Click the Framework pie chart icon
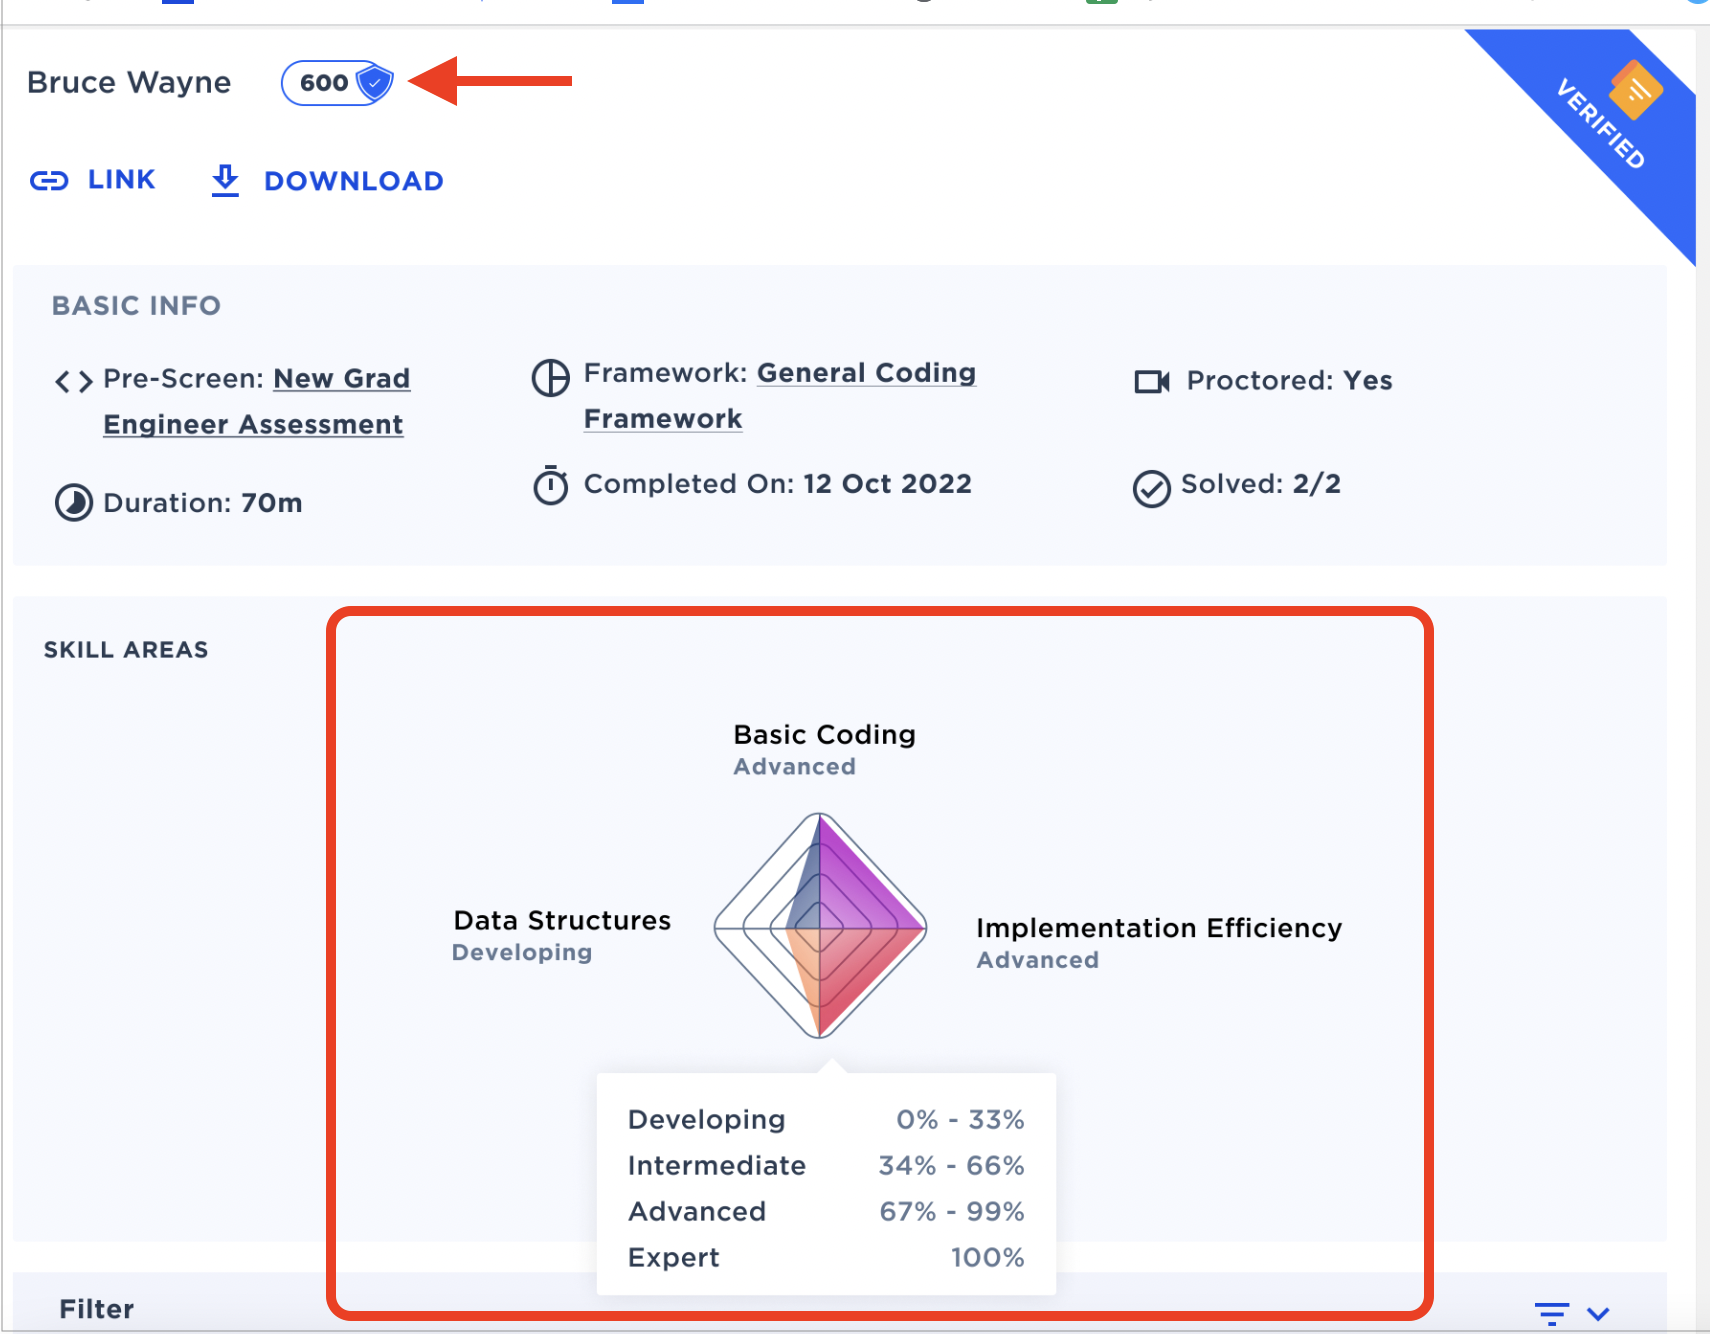 pos(550,378)
